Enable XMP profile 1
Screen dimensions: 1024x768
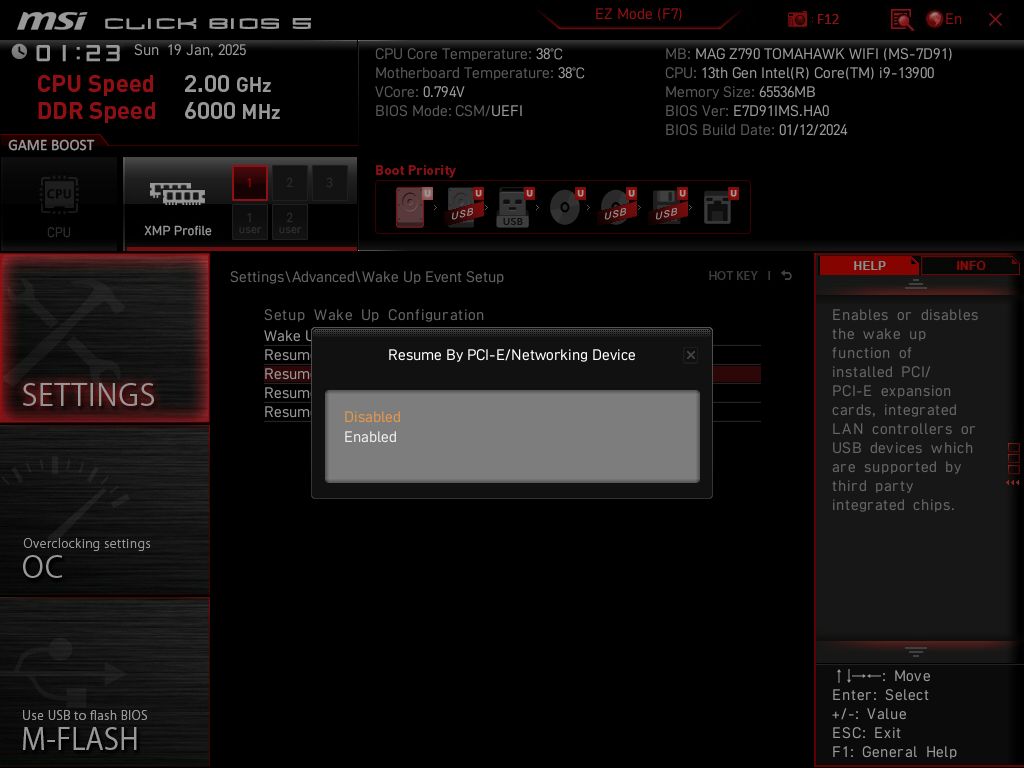pyautogui.click(x=249, y=183)
